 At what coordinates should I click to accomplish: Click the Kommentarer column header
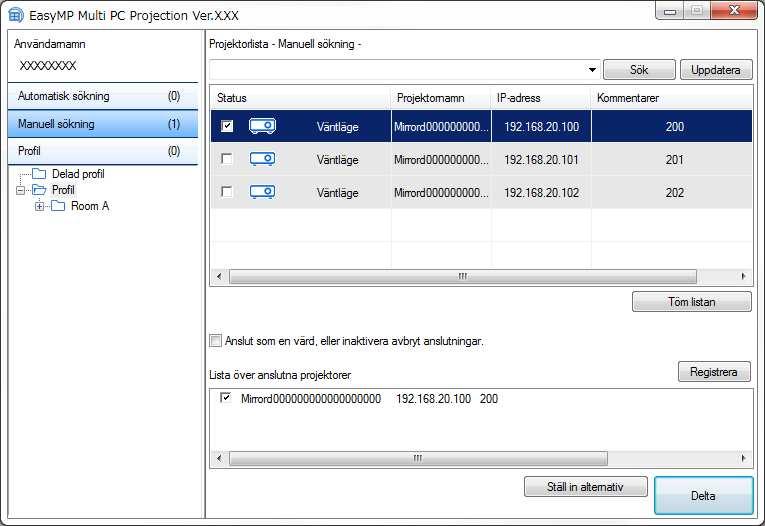672,98
